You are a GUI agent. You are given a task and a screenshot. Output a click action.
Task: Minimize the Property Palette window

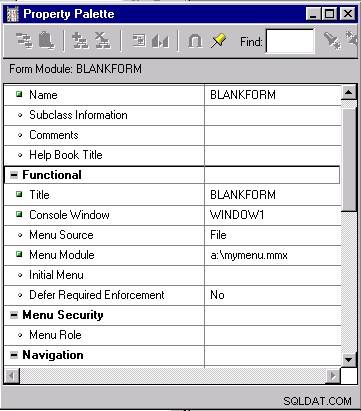click(x=313, y=14)
